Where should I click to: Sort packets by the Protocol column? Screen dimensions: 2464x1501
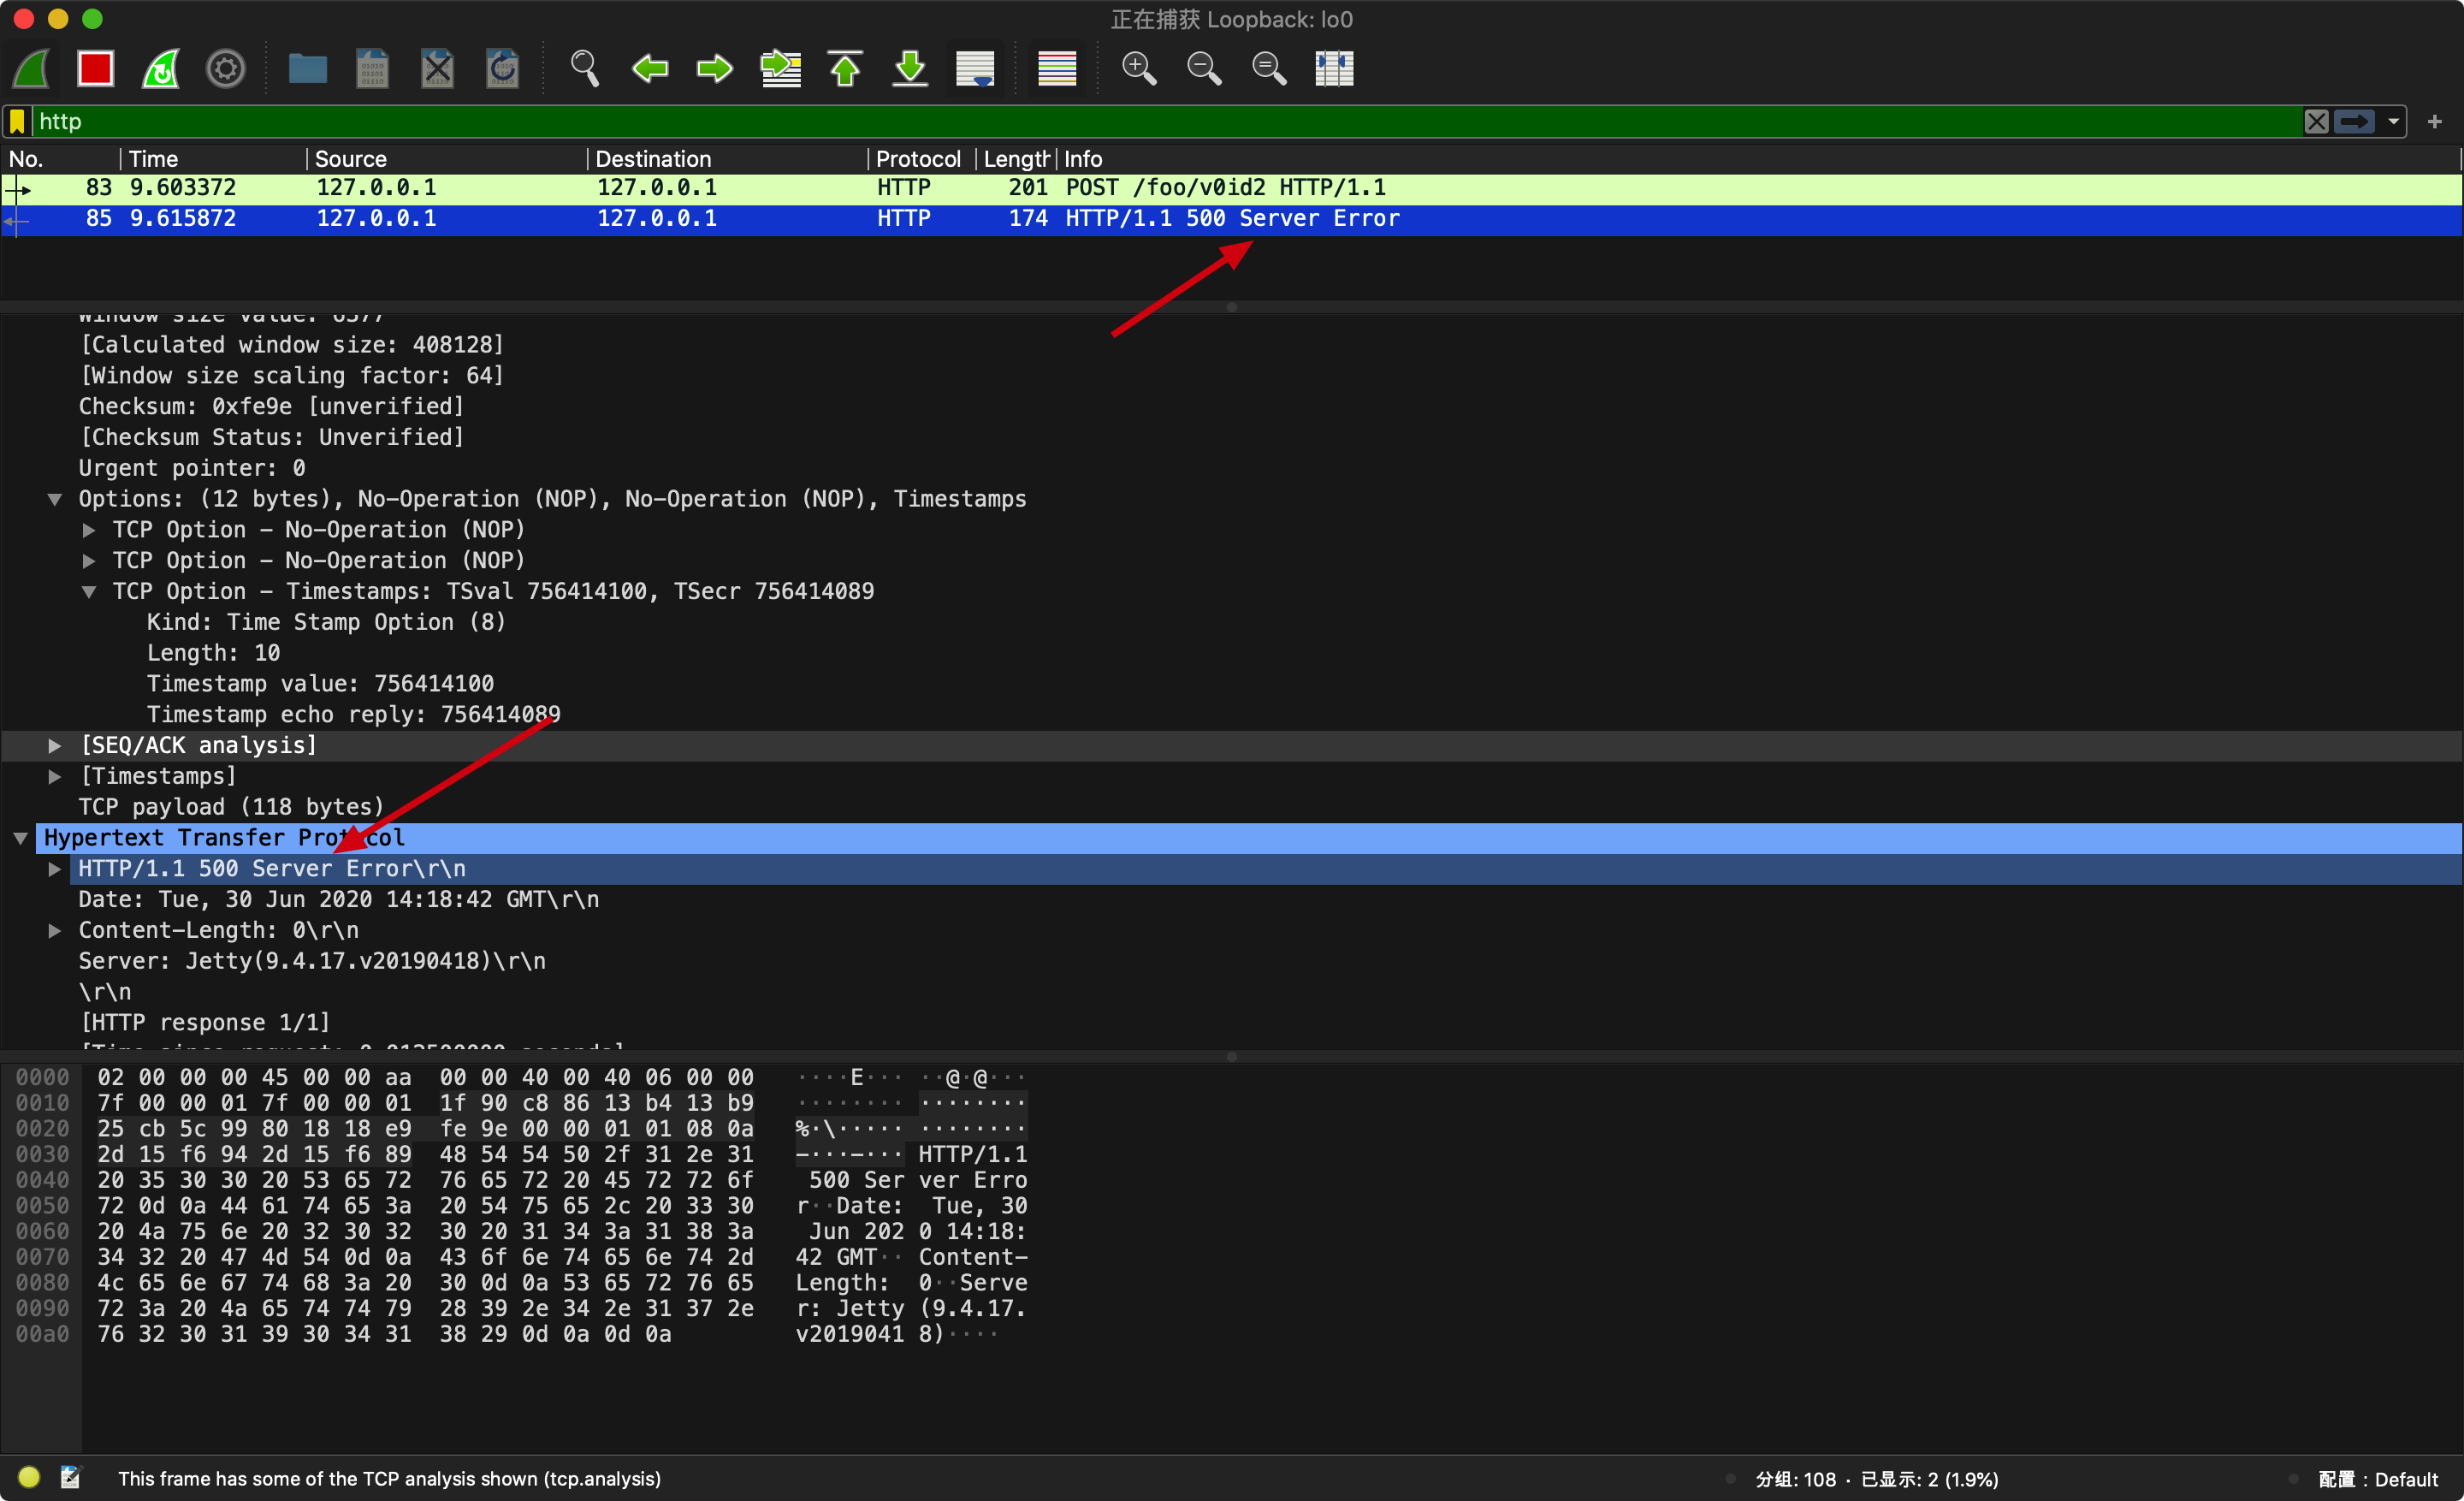pyautogui.click(x=917, y=159)
